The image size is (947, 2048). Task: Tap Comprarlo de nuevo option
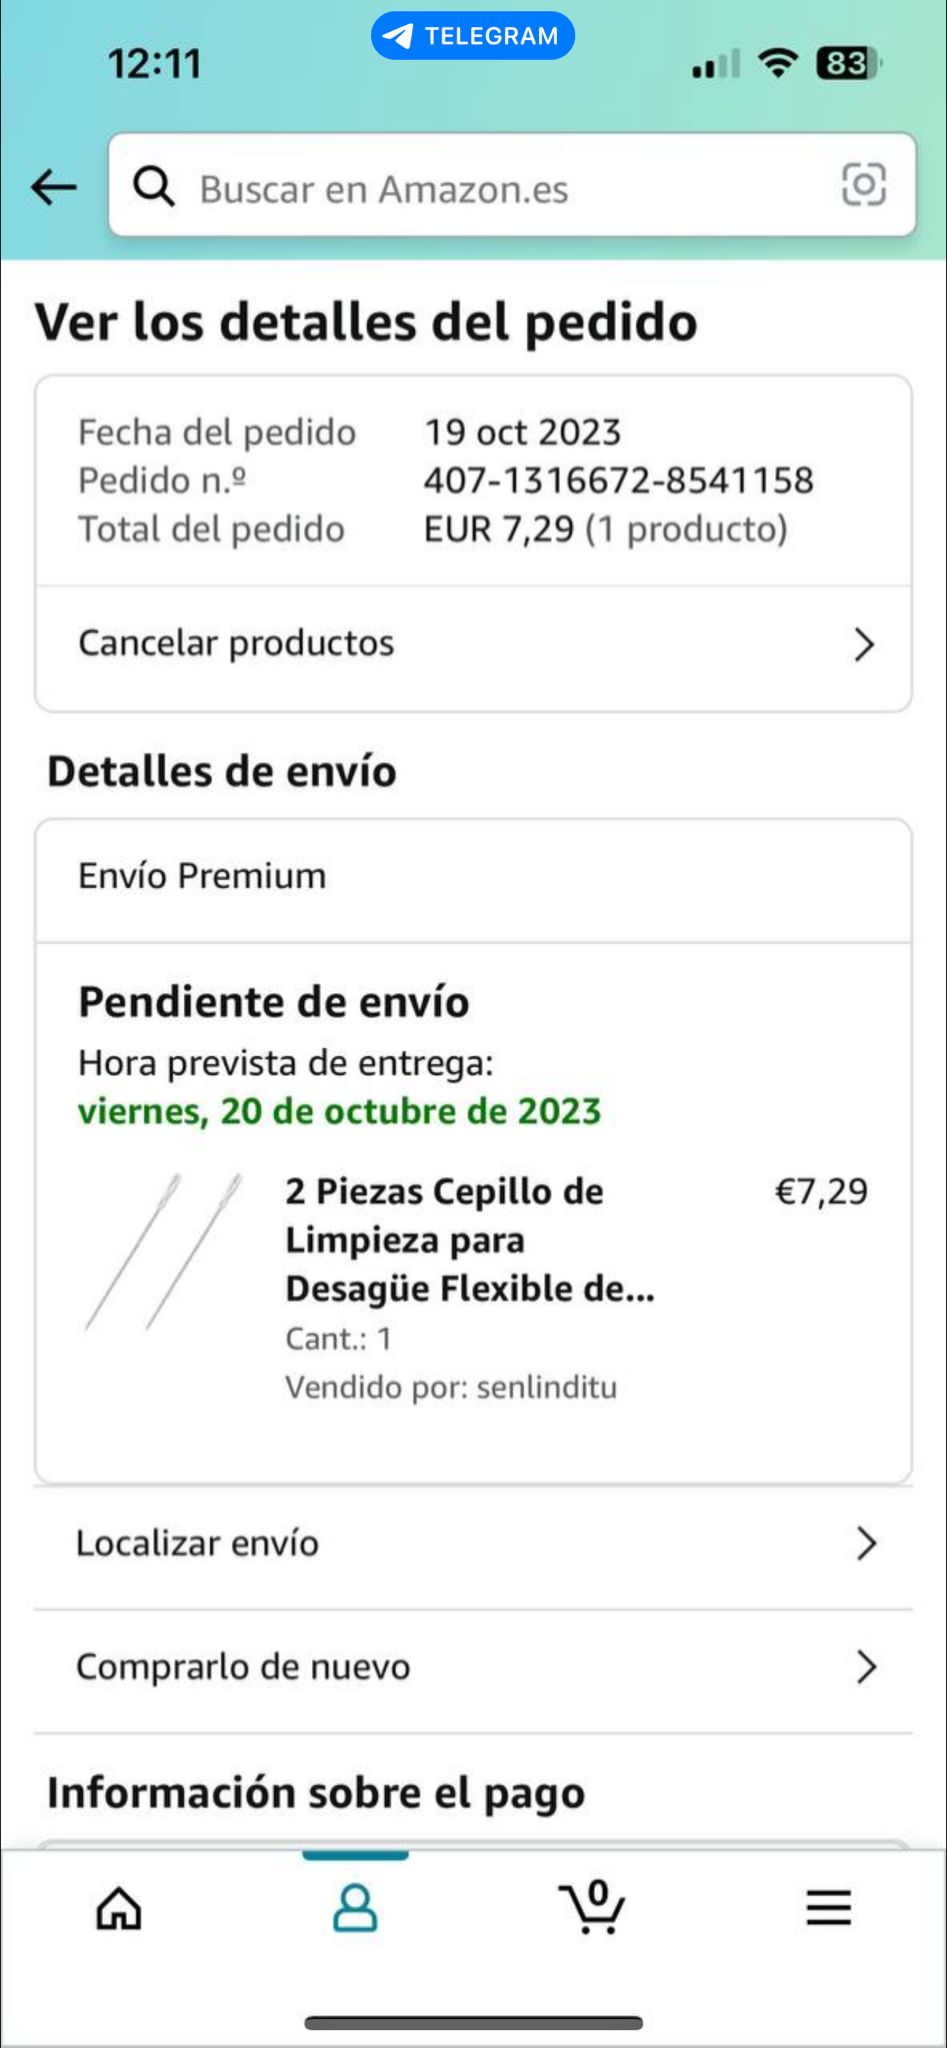pyautogui.click(x=243, y=1667)
